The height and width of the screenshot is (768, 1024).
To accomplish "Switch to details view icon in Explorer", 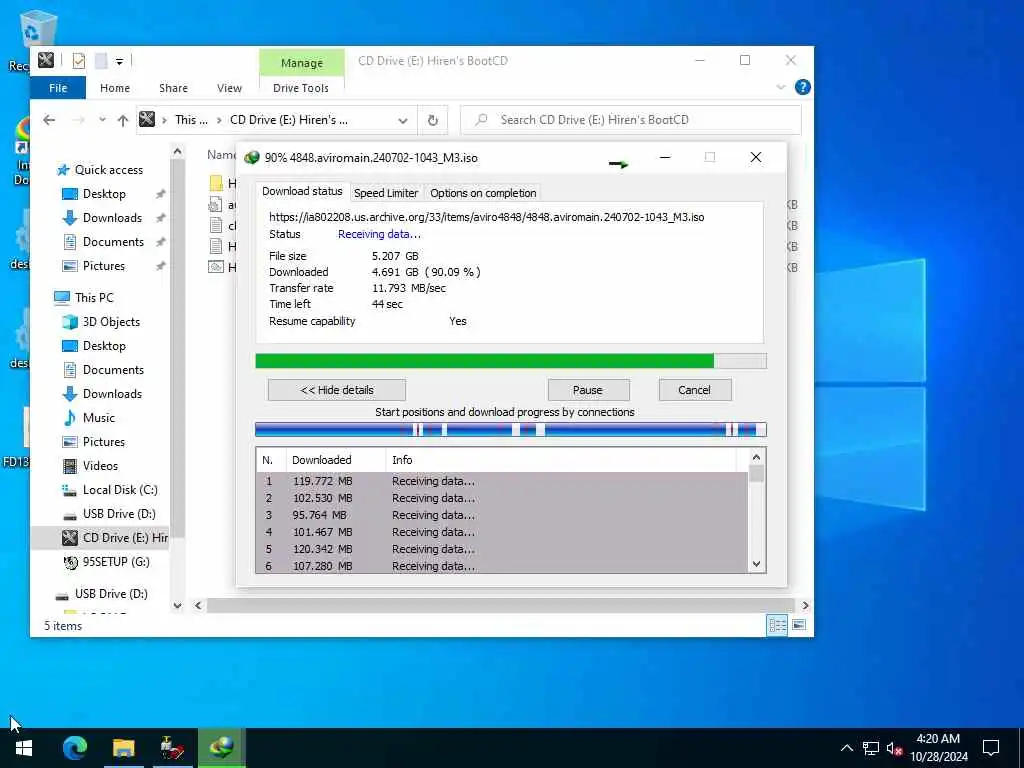I will point(776,626).
